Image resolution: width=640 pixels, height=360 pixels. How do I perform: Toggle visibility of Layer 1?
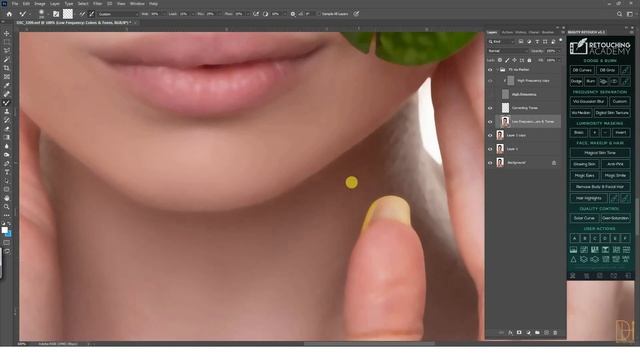tap(490, 149)
